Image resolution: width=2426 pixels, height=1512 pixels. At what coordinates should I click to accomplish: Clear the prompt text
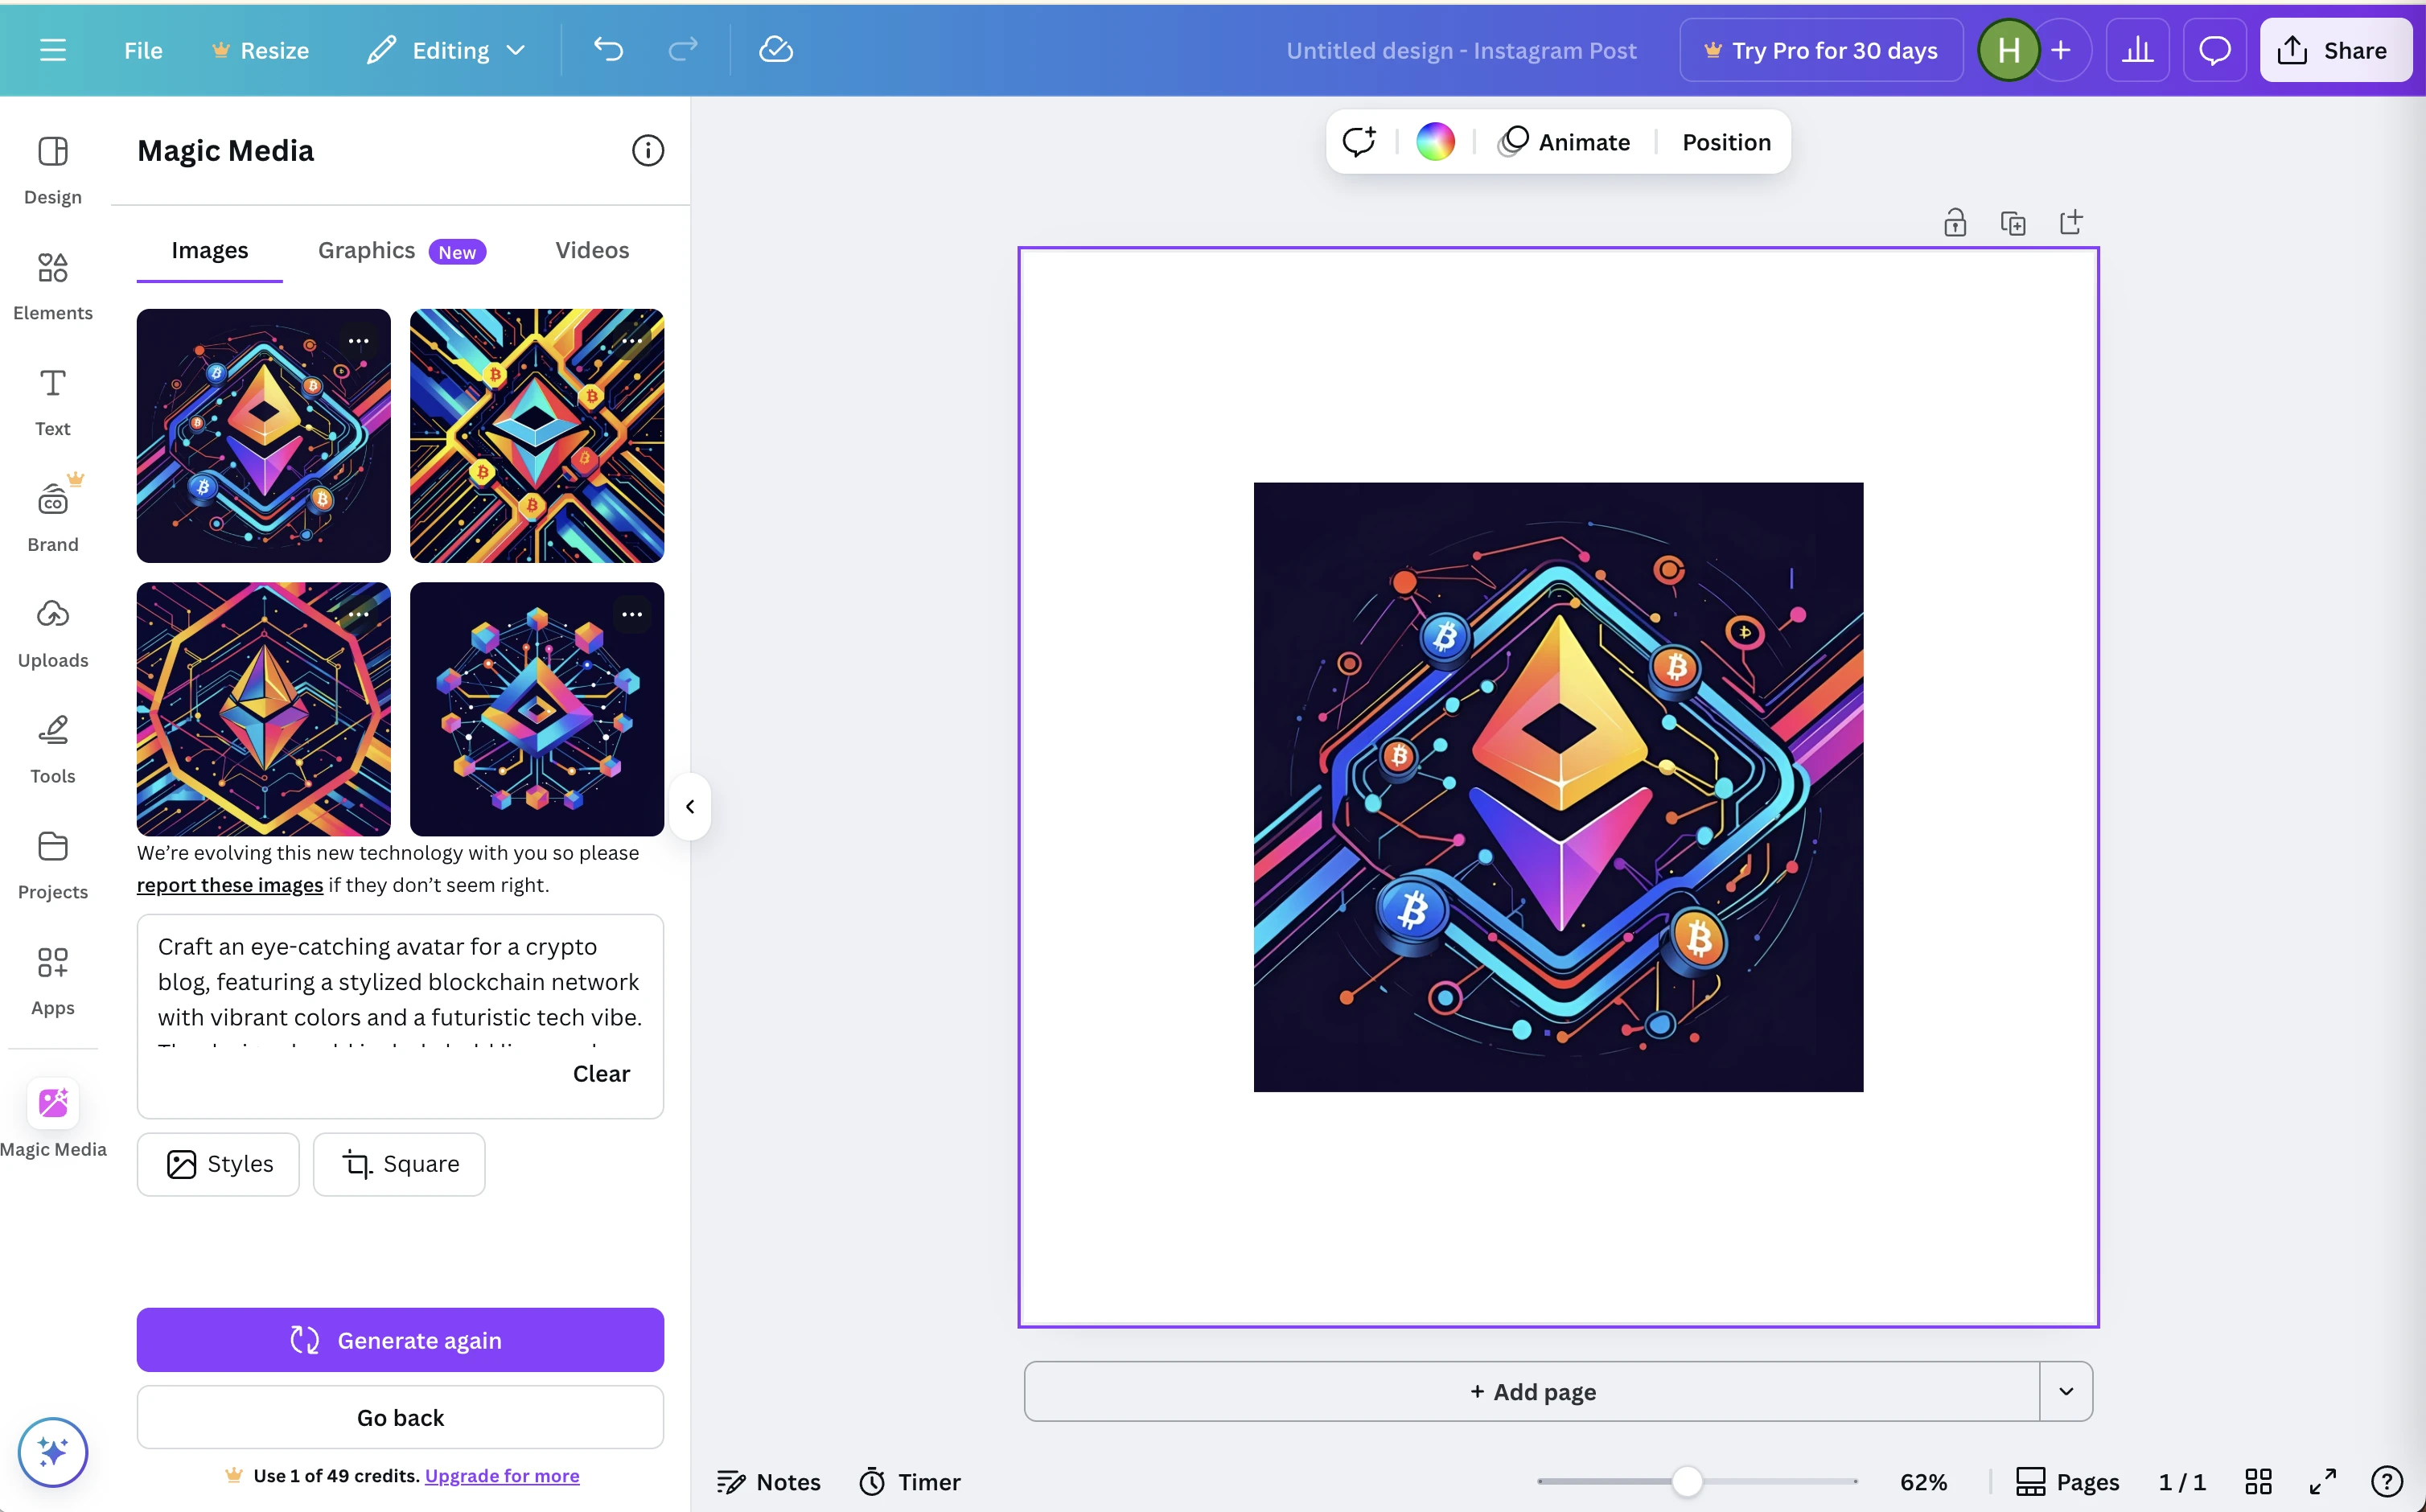click(x=601, y=1073)
